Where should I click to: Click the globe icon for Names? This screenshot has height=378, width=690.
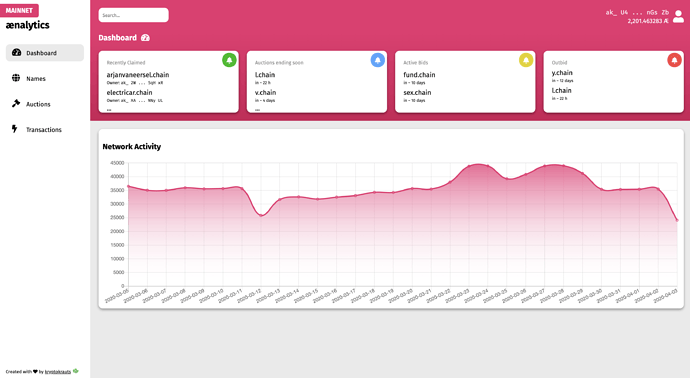point(16,78)
